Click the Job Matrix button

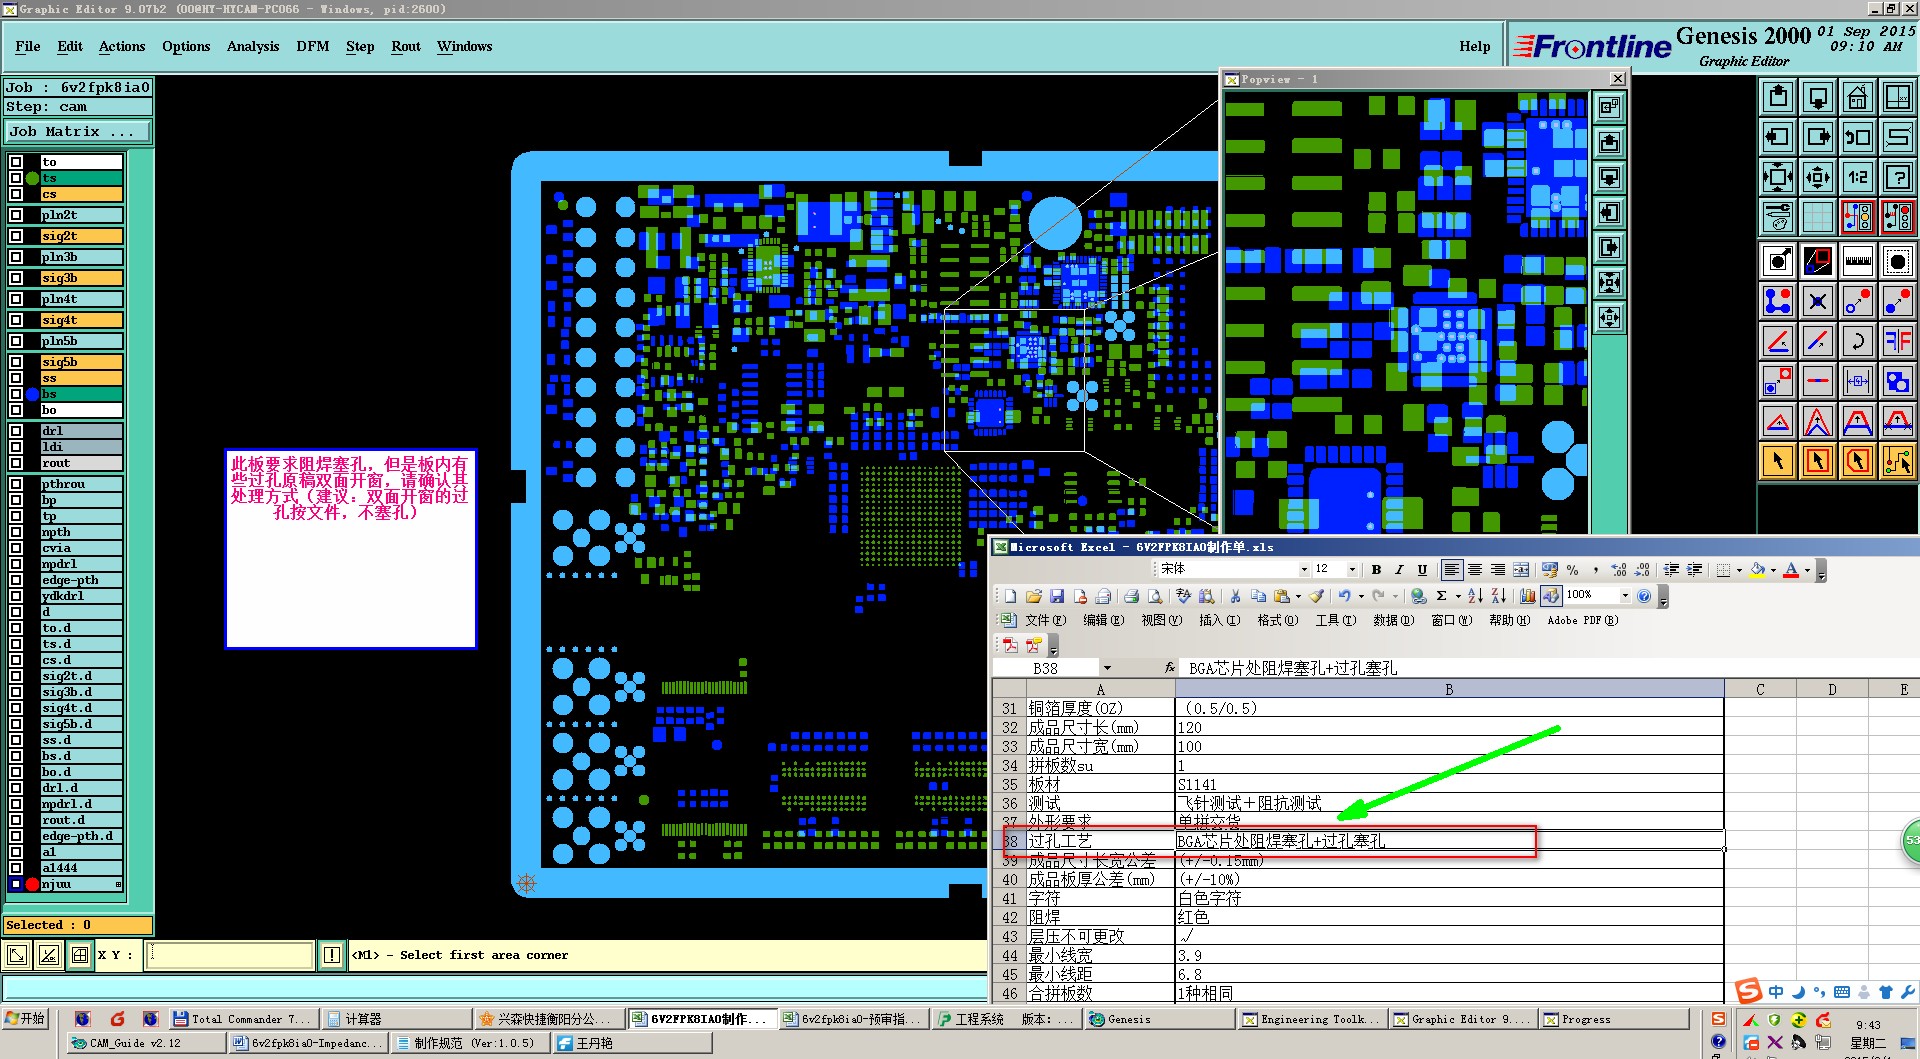[x=78, y=132]
